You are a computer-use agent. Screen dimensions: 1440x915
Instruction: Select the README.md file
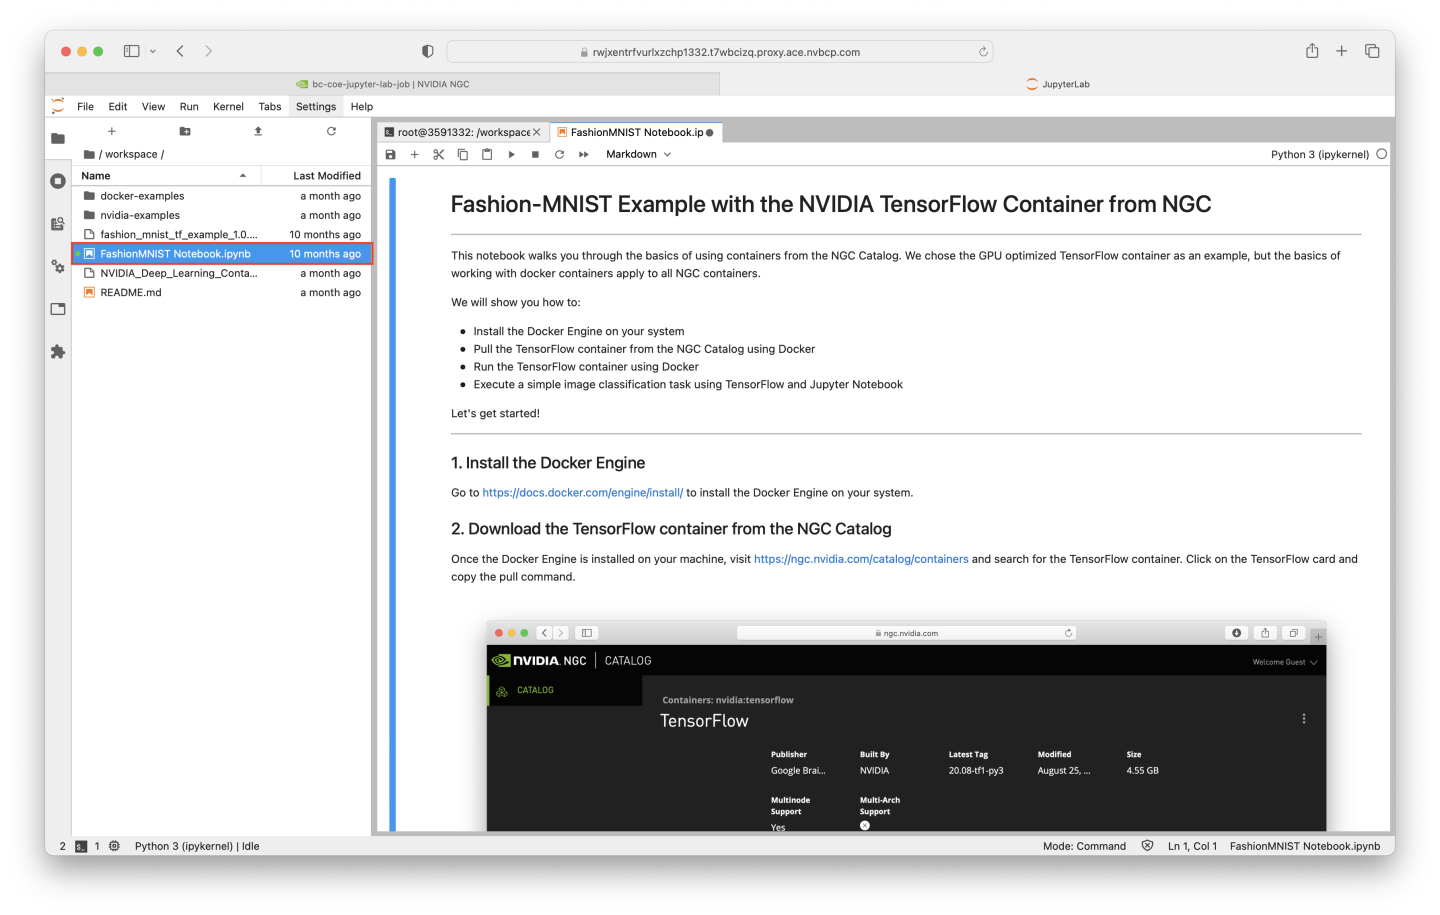click(x=132, y=292)
